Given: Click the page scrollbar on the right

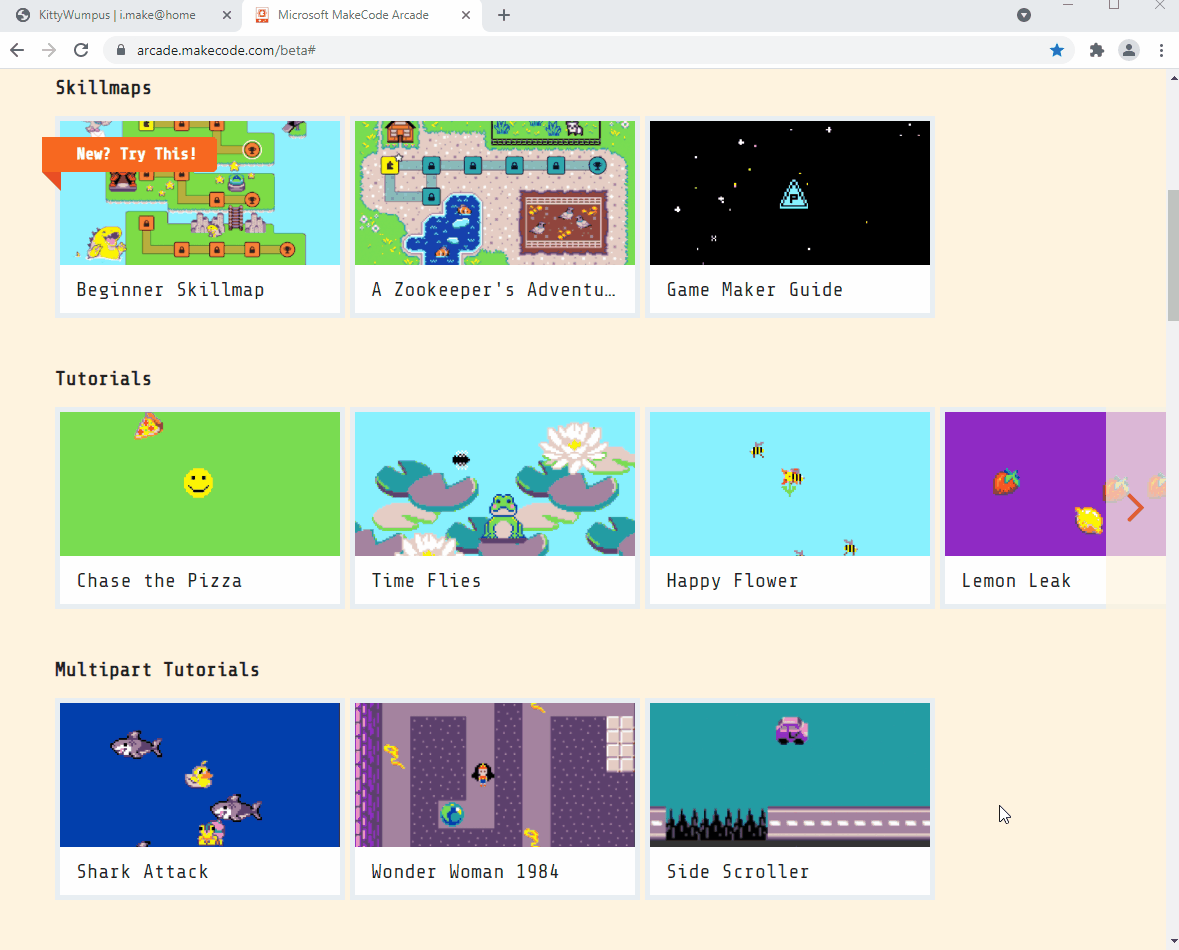Looking at the screenshot, I should pos(1171,255).
